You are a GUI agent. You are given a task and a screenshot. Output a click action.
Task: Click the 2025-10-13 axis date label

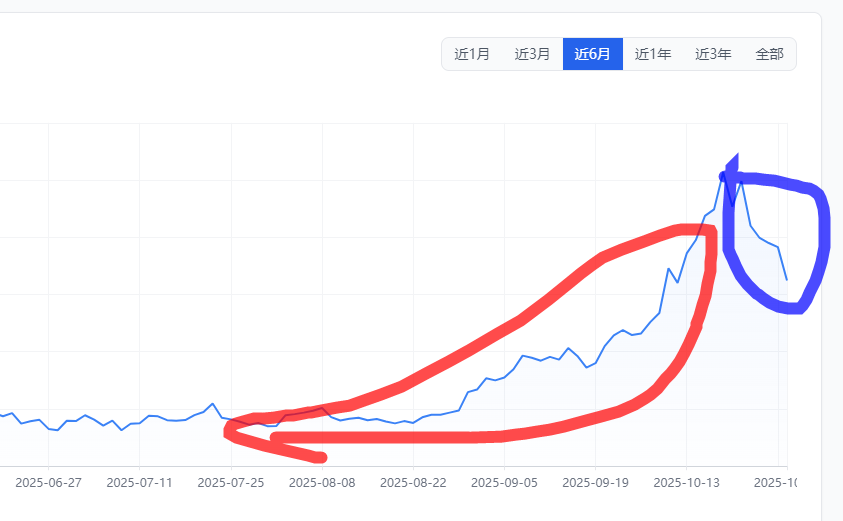[x=686, y=482]
